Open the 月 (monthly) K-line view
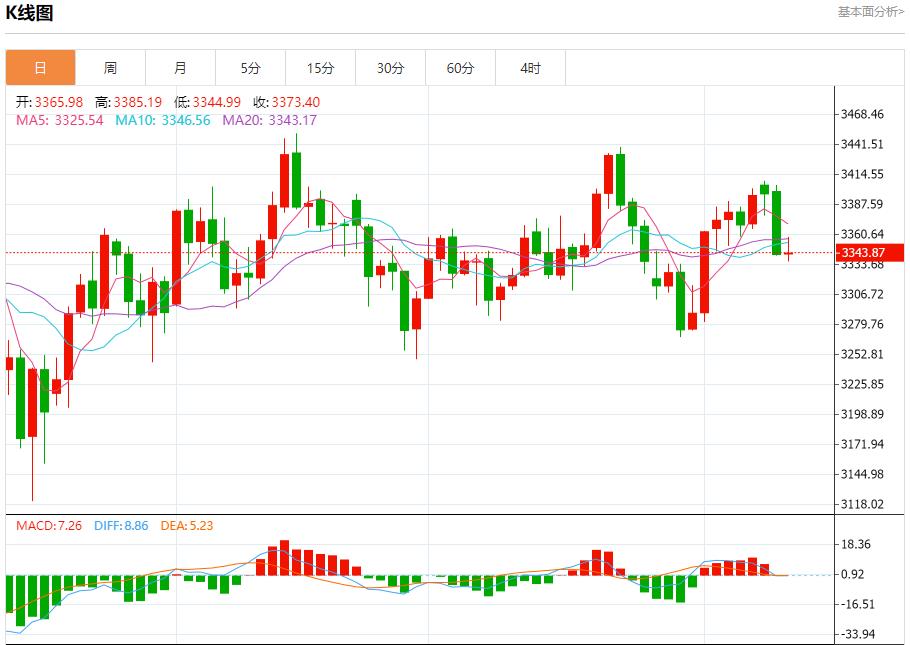The width and height of the screenshot is (910, 645). click(180, 68)
